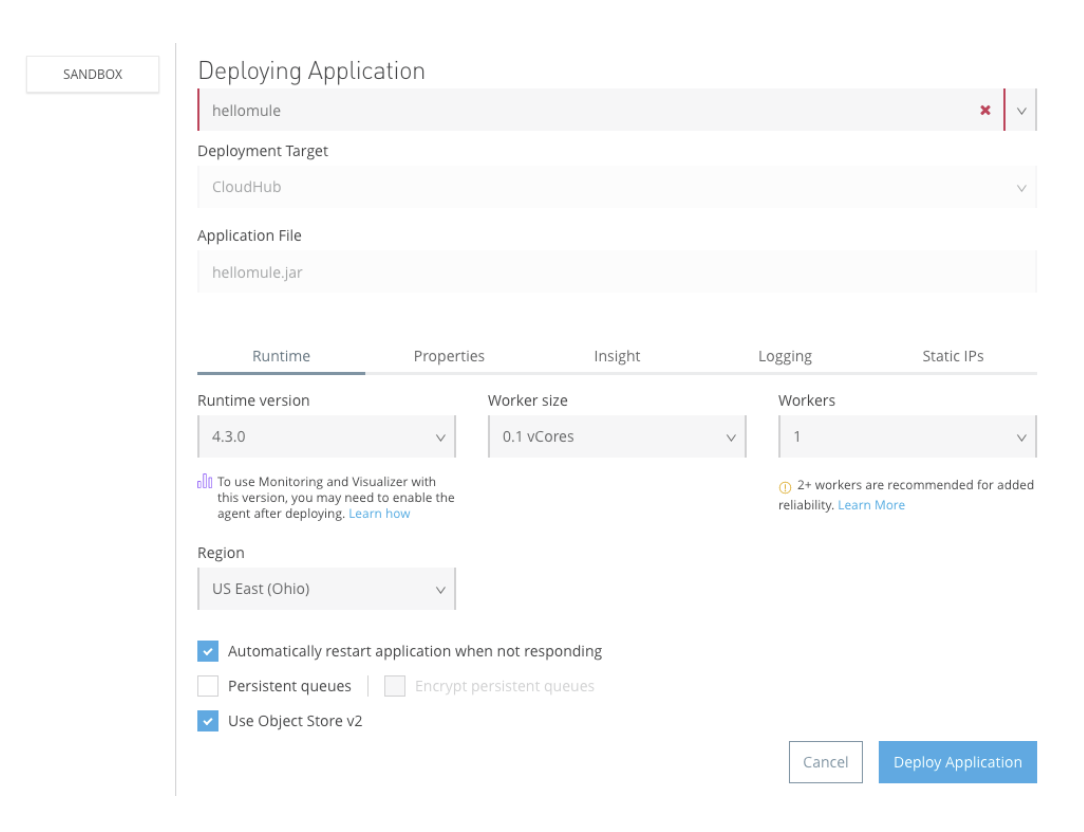Switch to the Runtime tab
The width and height of the screenshot is (1084, 832).
tap(281, 356)
